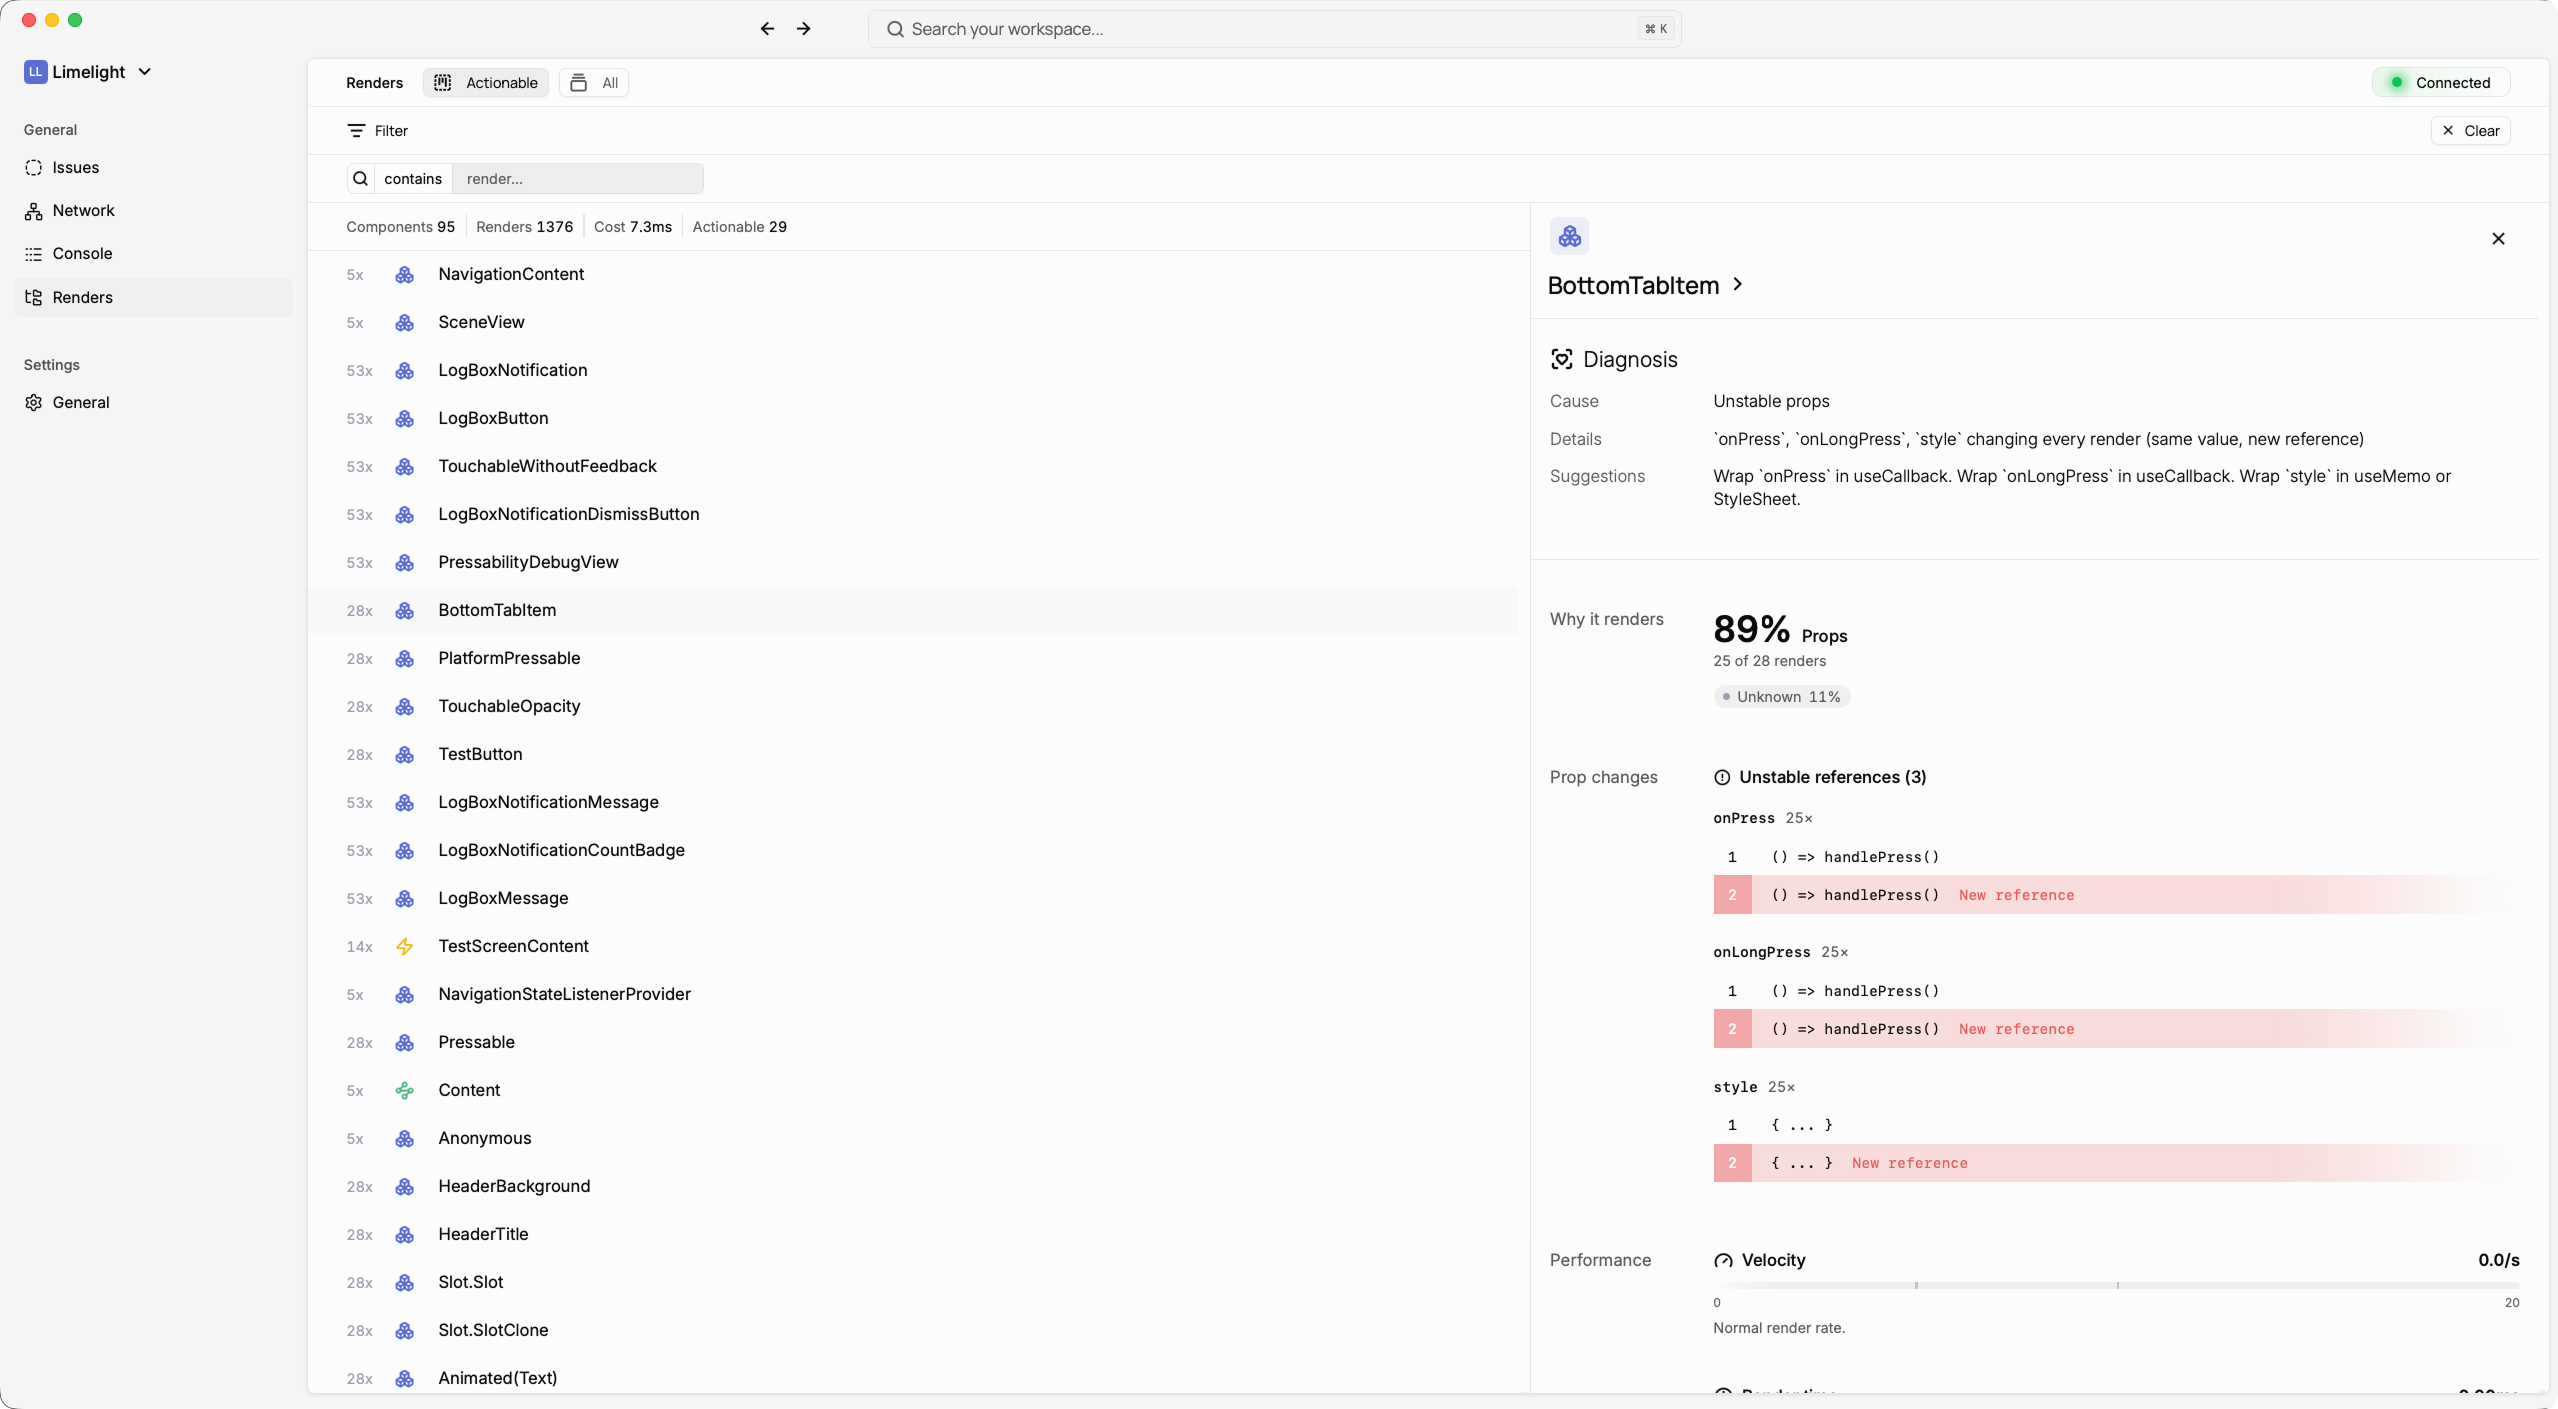Select PlatformPressable from the render list
Screen dimensions: 2558x1409
[x=510, y=658]
